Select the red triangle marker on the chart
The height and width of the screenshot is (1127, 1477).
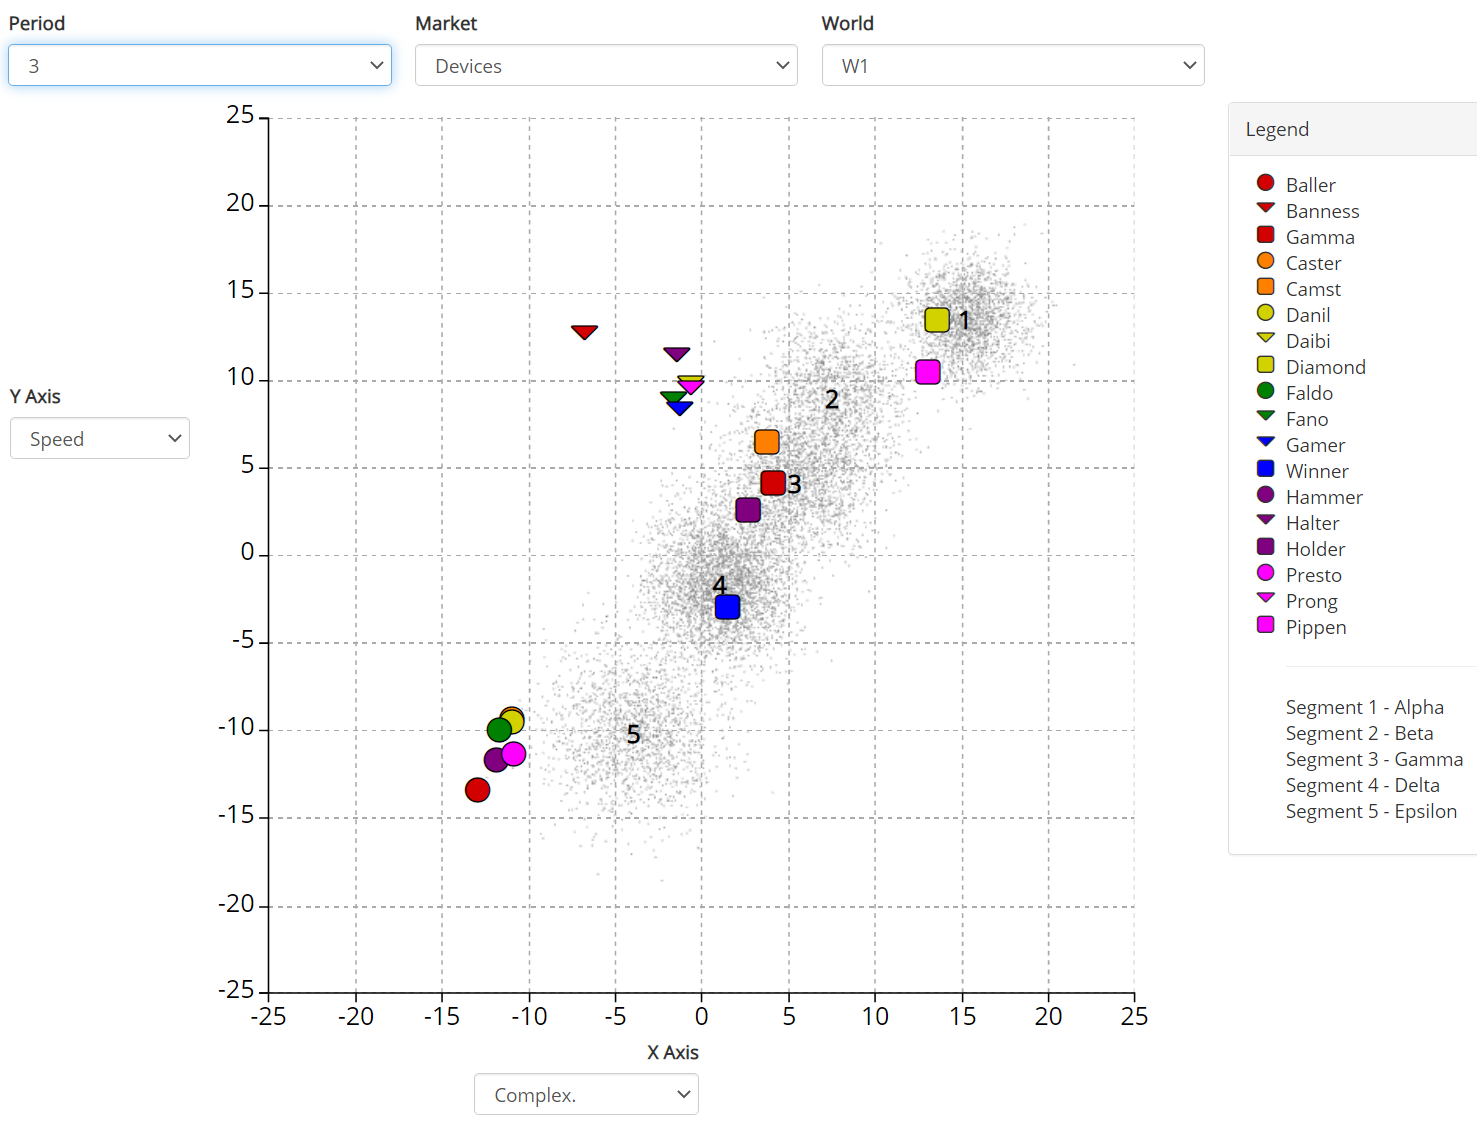click(x=584, y=331)
